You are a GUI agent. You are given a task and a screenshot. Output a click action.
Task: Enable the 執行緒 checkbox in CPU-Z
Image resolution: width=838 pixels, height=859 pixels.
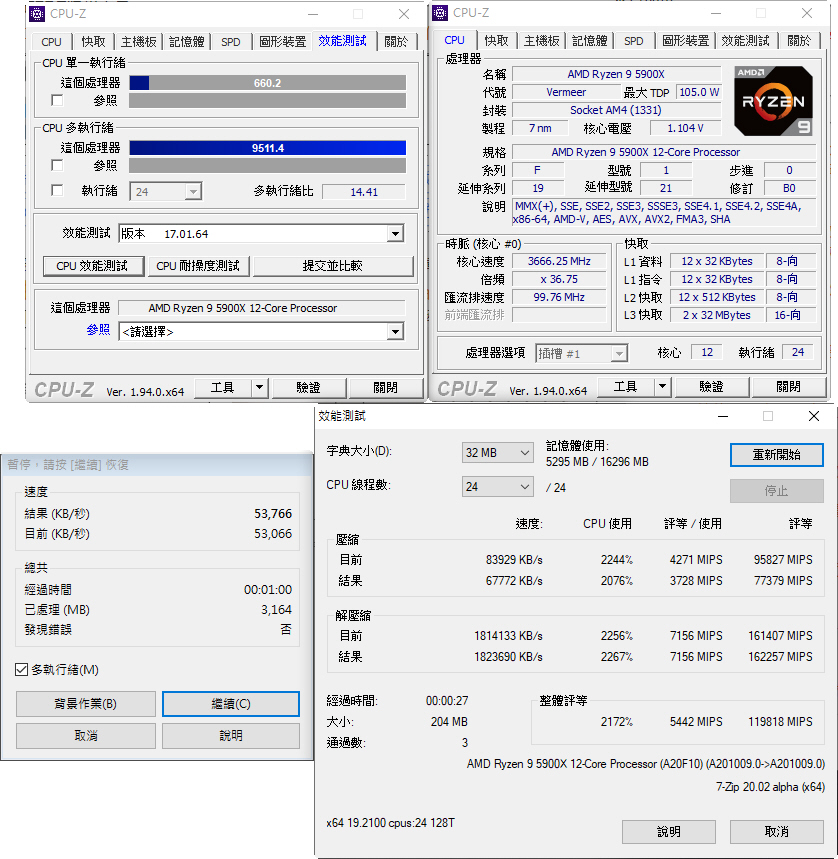57,190
